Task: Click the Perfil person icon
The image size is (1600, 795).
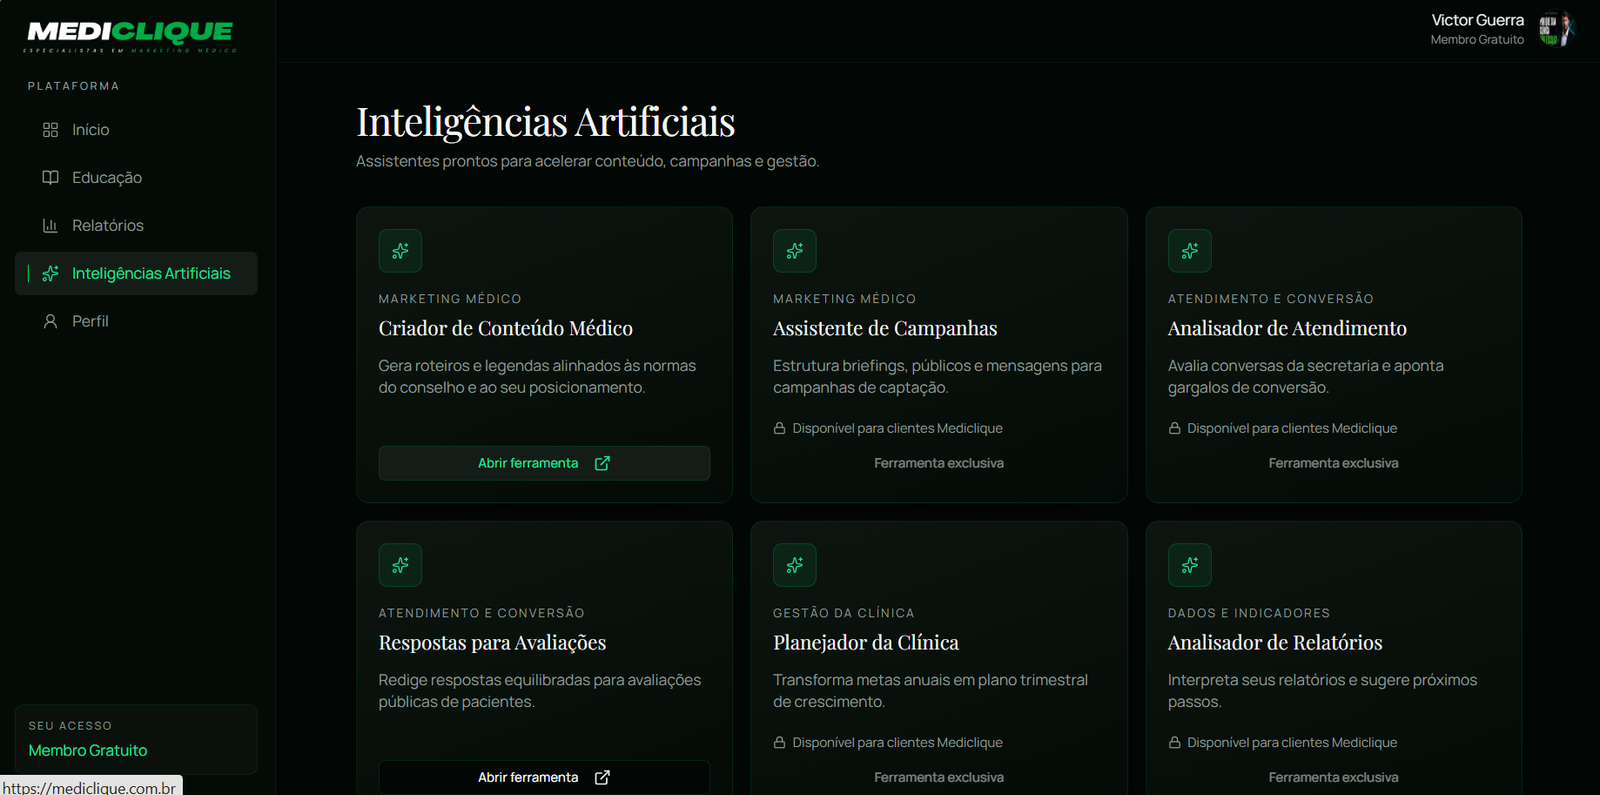Action: pos(50,322)
